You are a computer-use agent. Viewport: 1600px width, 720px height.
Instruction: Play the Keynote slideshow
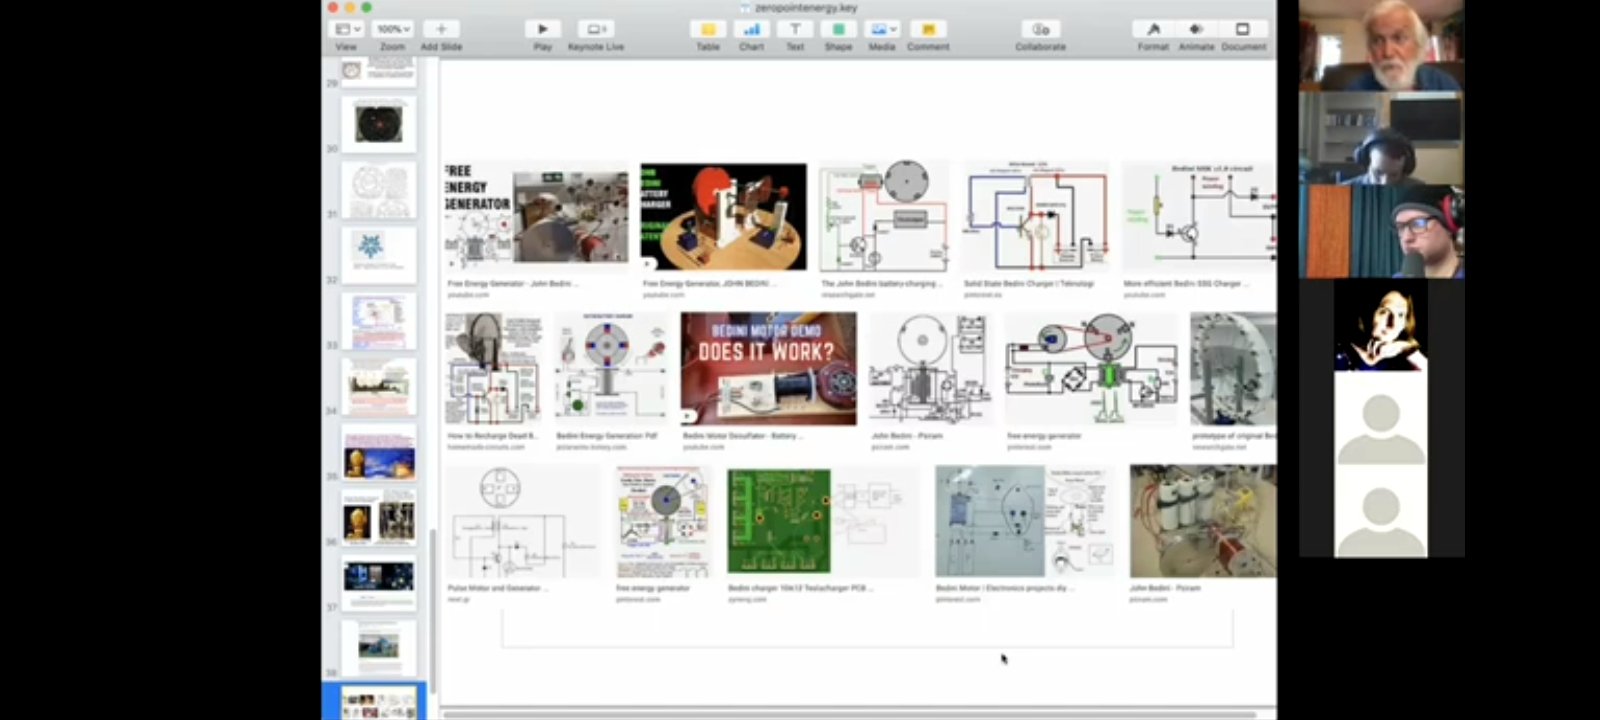(542, 30)
